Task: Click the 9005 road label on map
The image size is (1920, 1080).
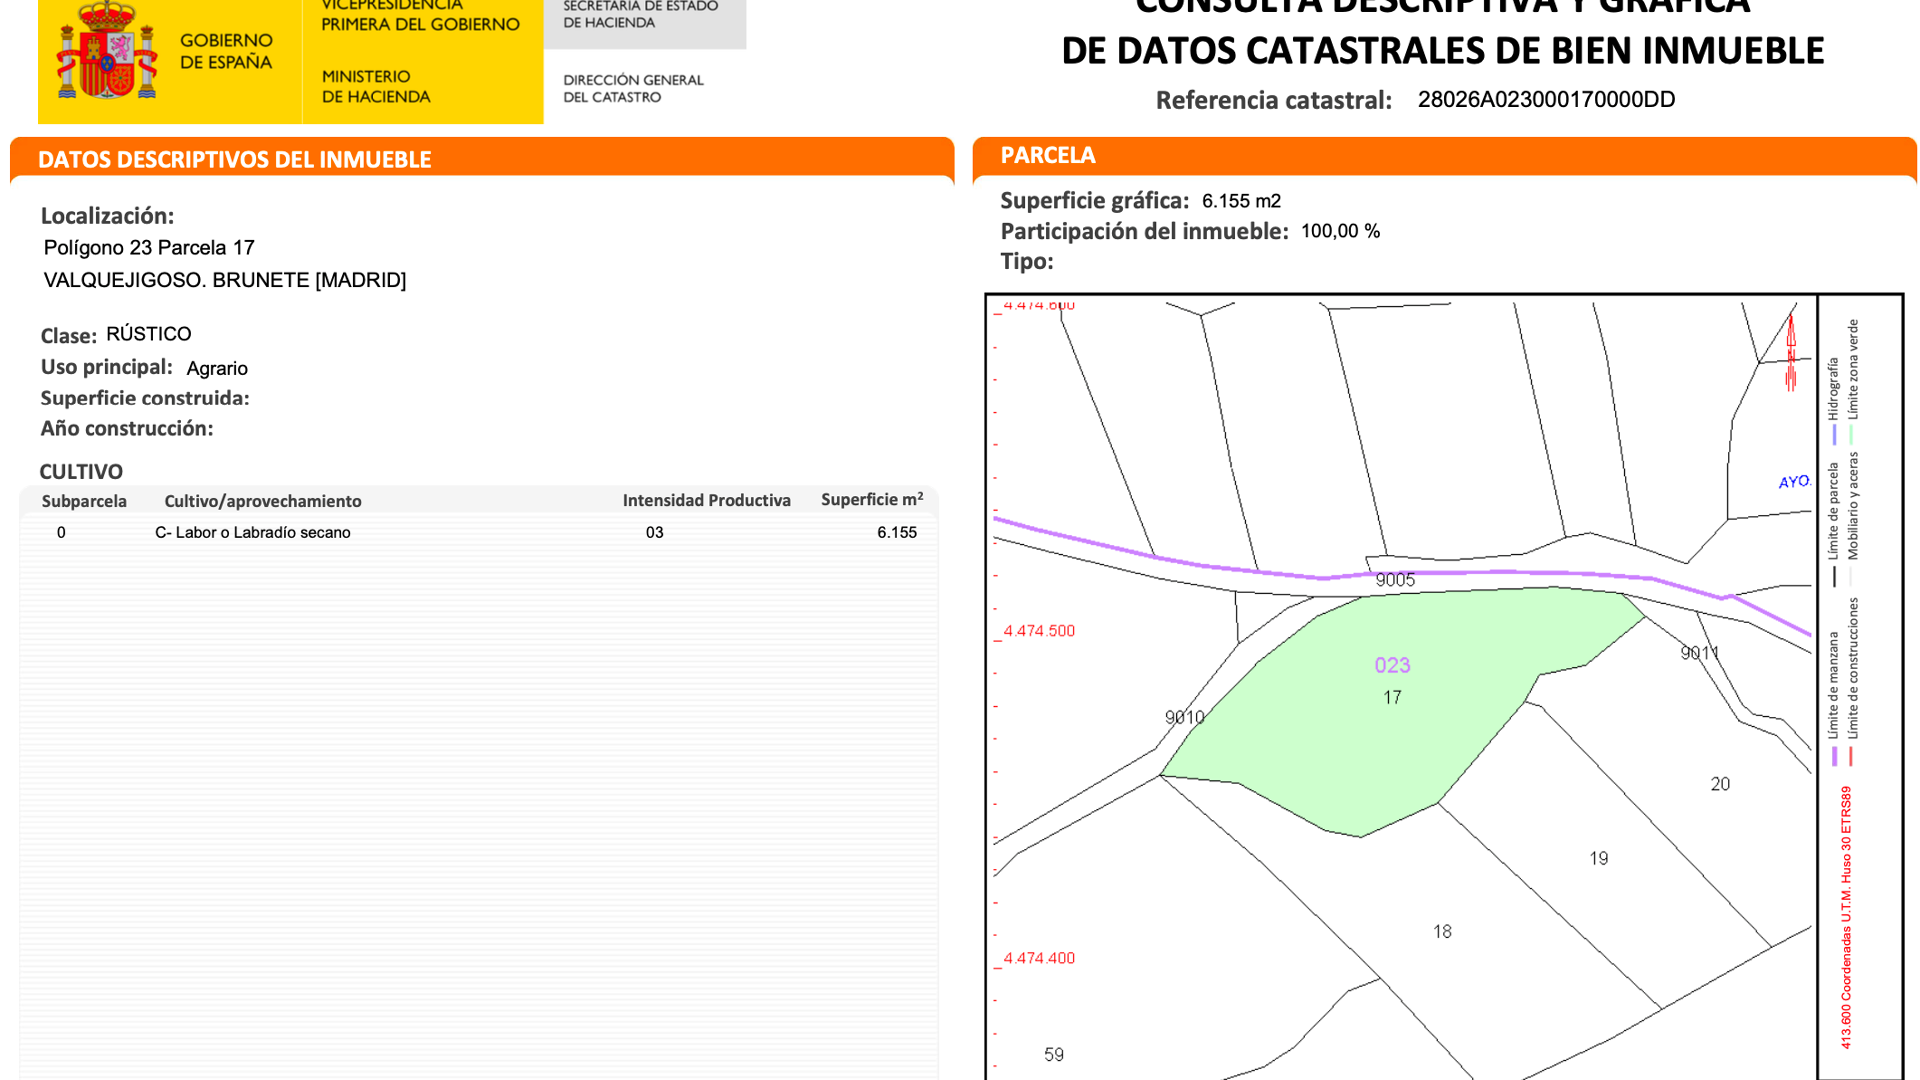Action: point(1395,581)
